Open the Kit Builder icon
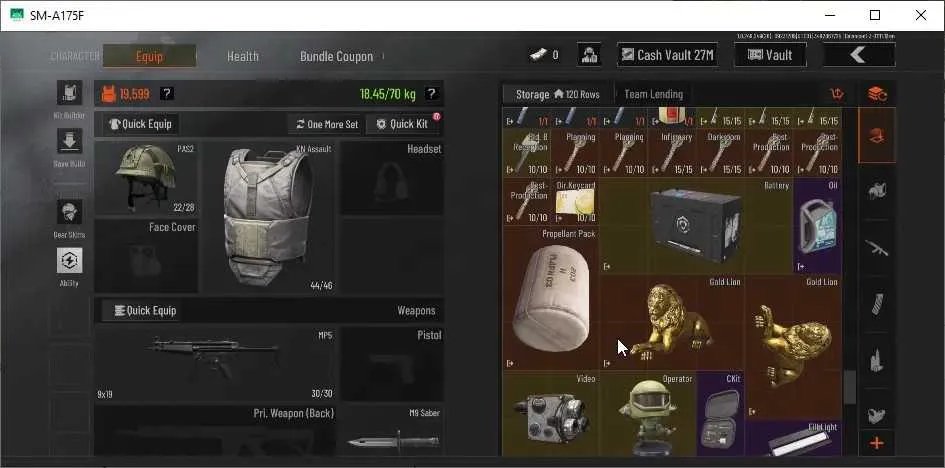The width and height of the screenshot is (945, 468). click(x=69, y=93)
